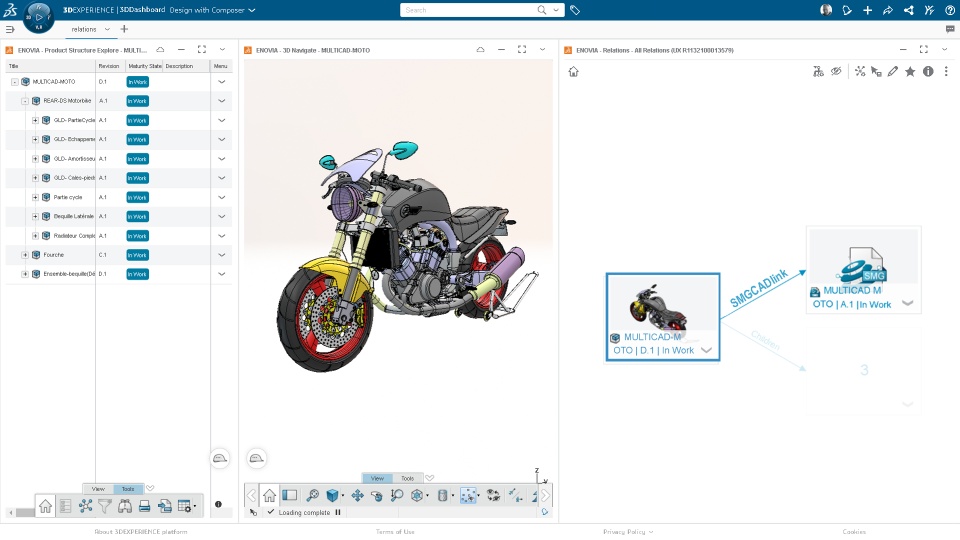960x540 pixels.
Task: Click the filter funnel icon in Product Structure
Action: click(x=105, y=506)
